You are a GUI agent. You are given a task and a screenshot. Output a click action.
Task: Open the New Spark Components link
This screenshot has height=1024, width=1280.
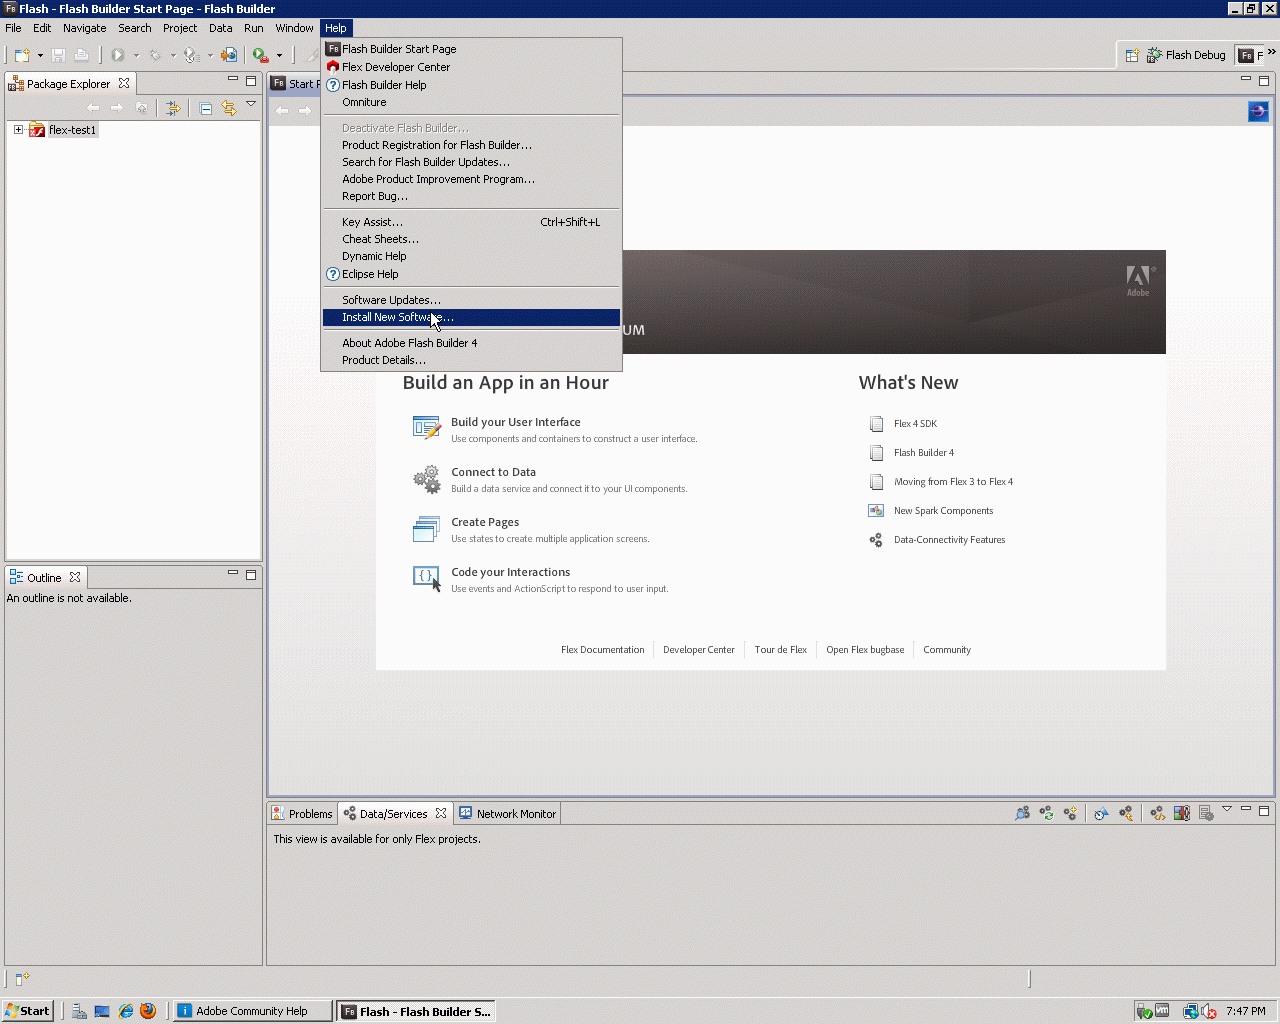pos(943,511)
